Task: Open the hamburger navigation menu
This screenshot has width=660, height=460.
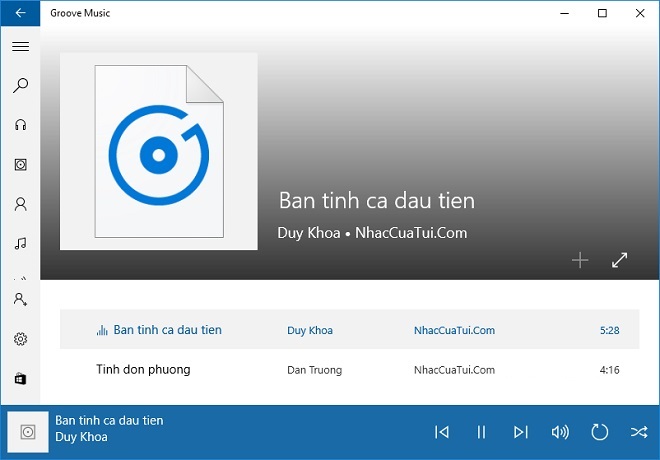Action: point(20,47)
